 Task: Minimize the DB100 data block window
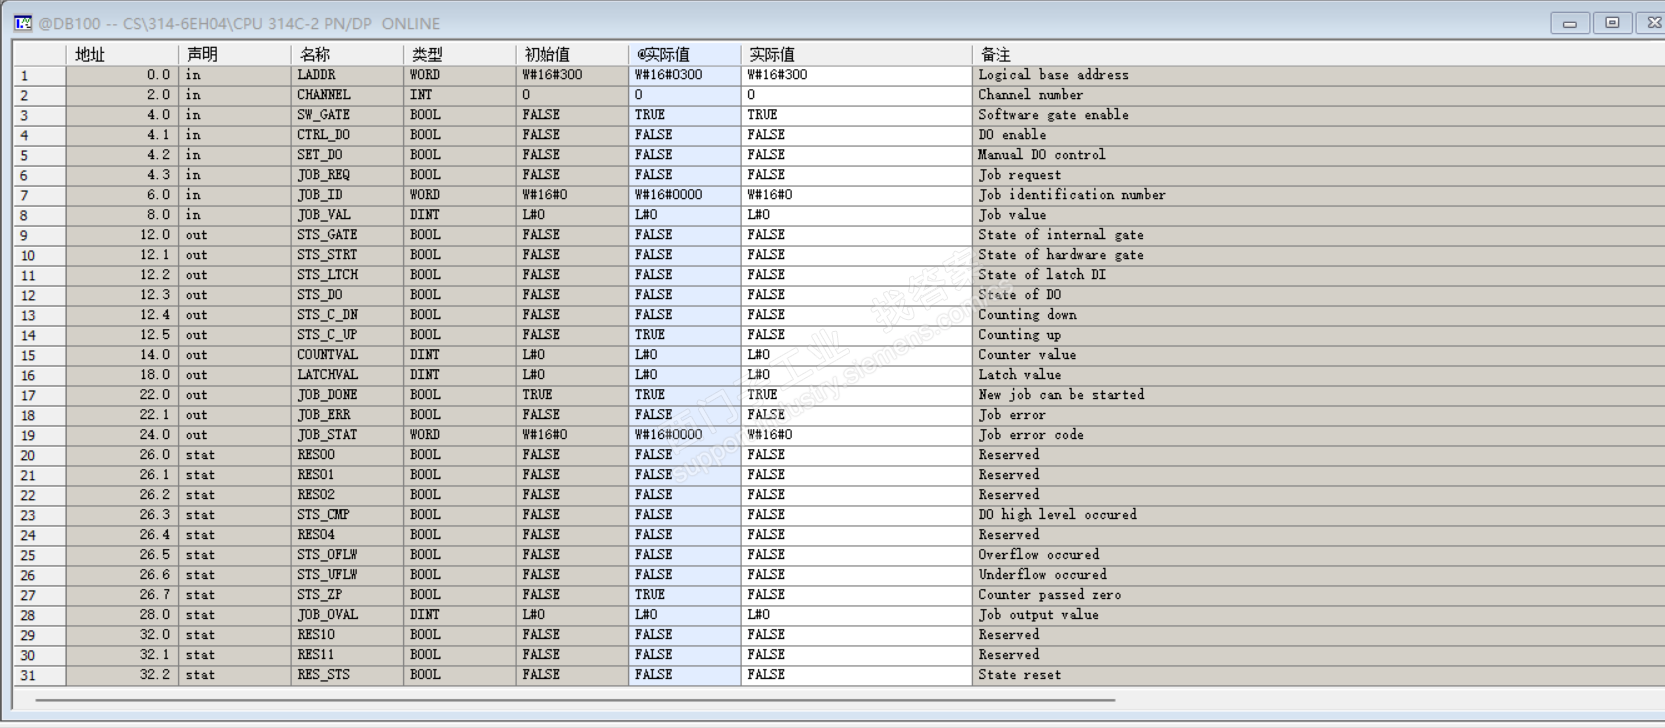pyautogui.click(x=1569, y=22)
